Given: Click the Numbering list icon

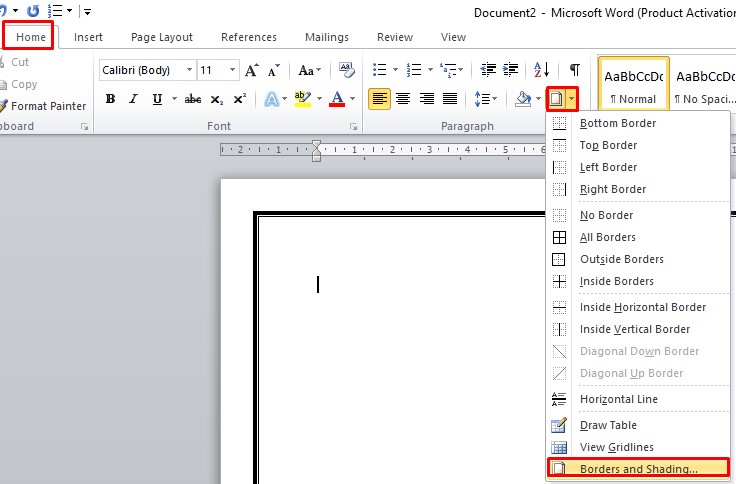Looking at the screenshot, I should tap(414, 70).
